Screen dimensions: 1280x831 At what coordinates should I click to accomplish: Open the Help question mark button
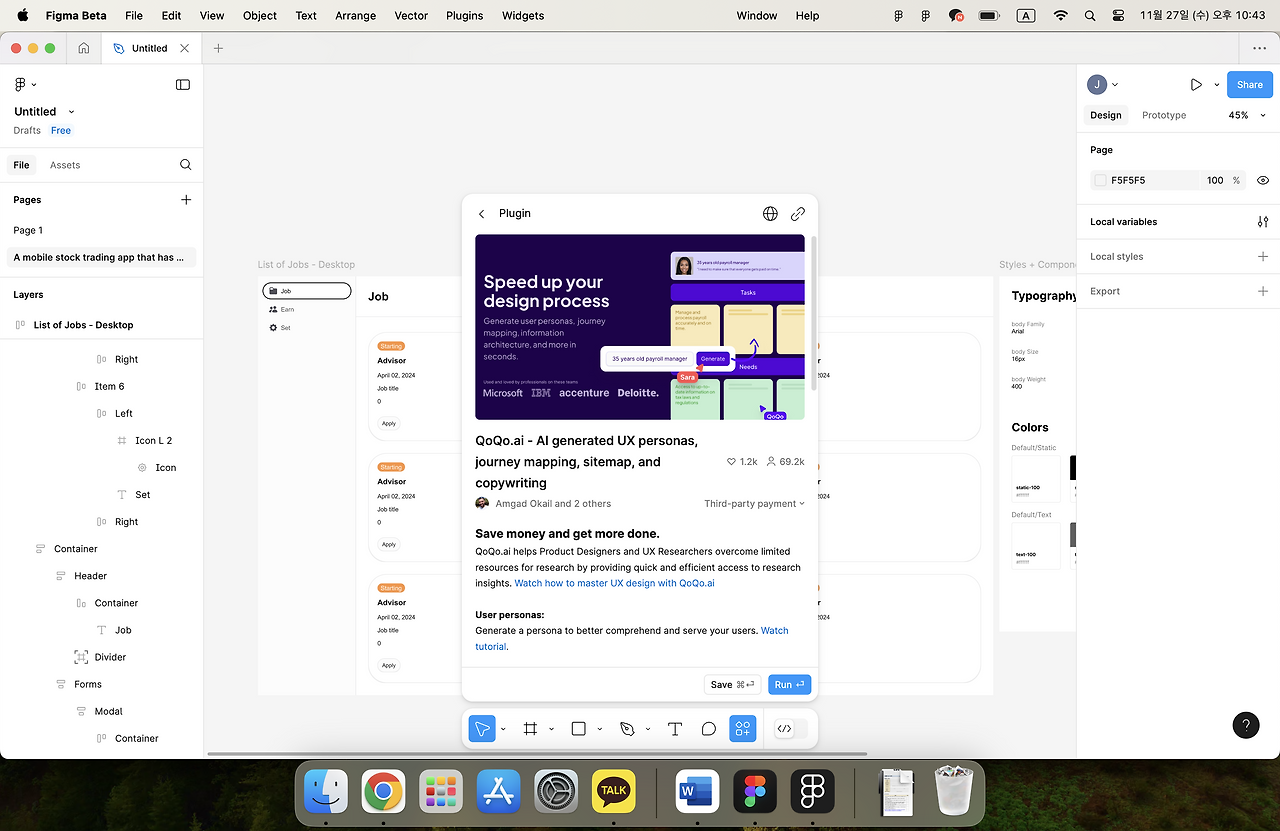(1246, 726)
